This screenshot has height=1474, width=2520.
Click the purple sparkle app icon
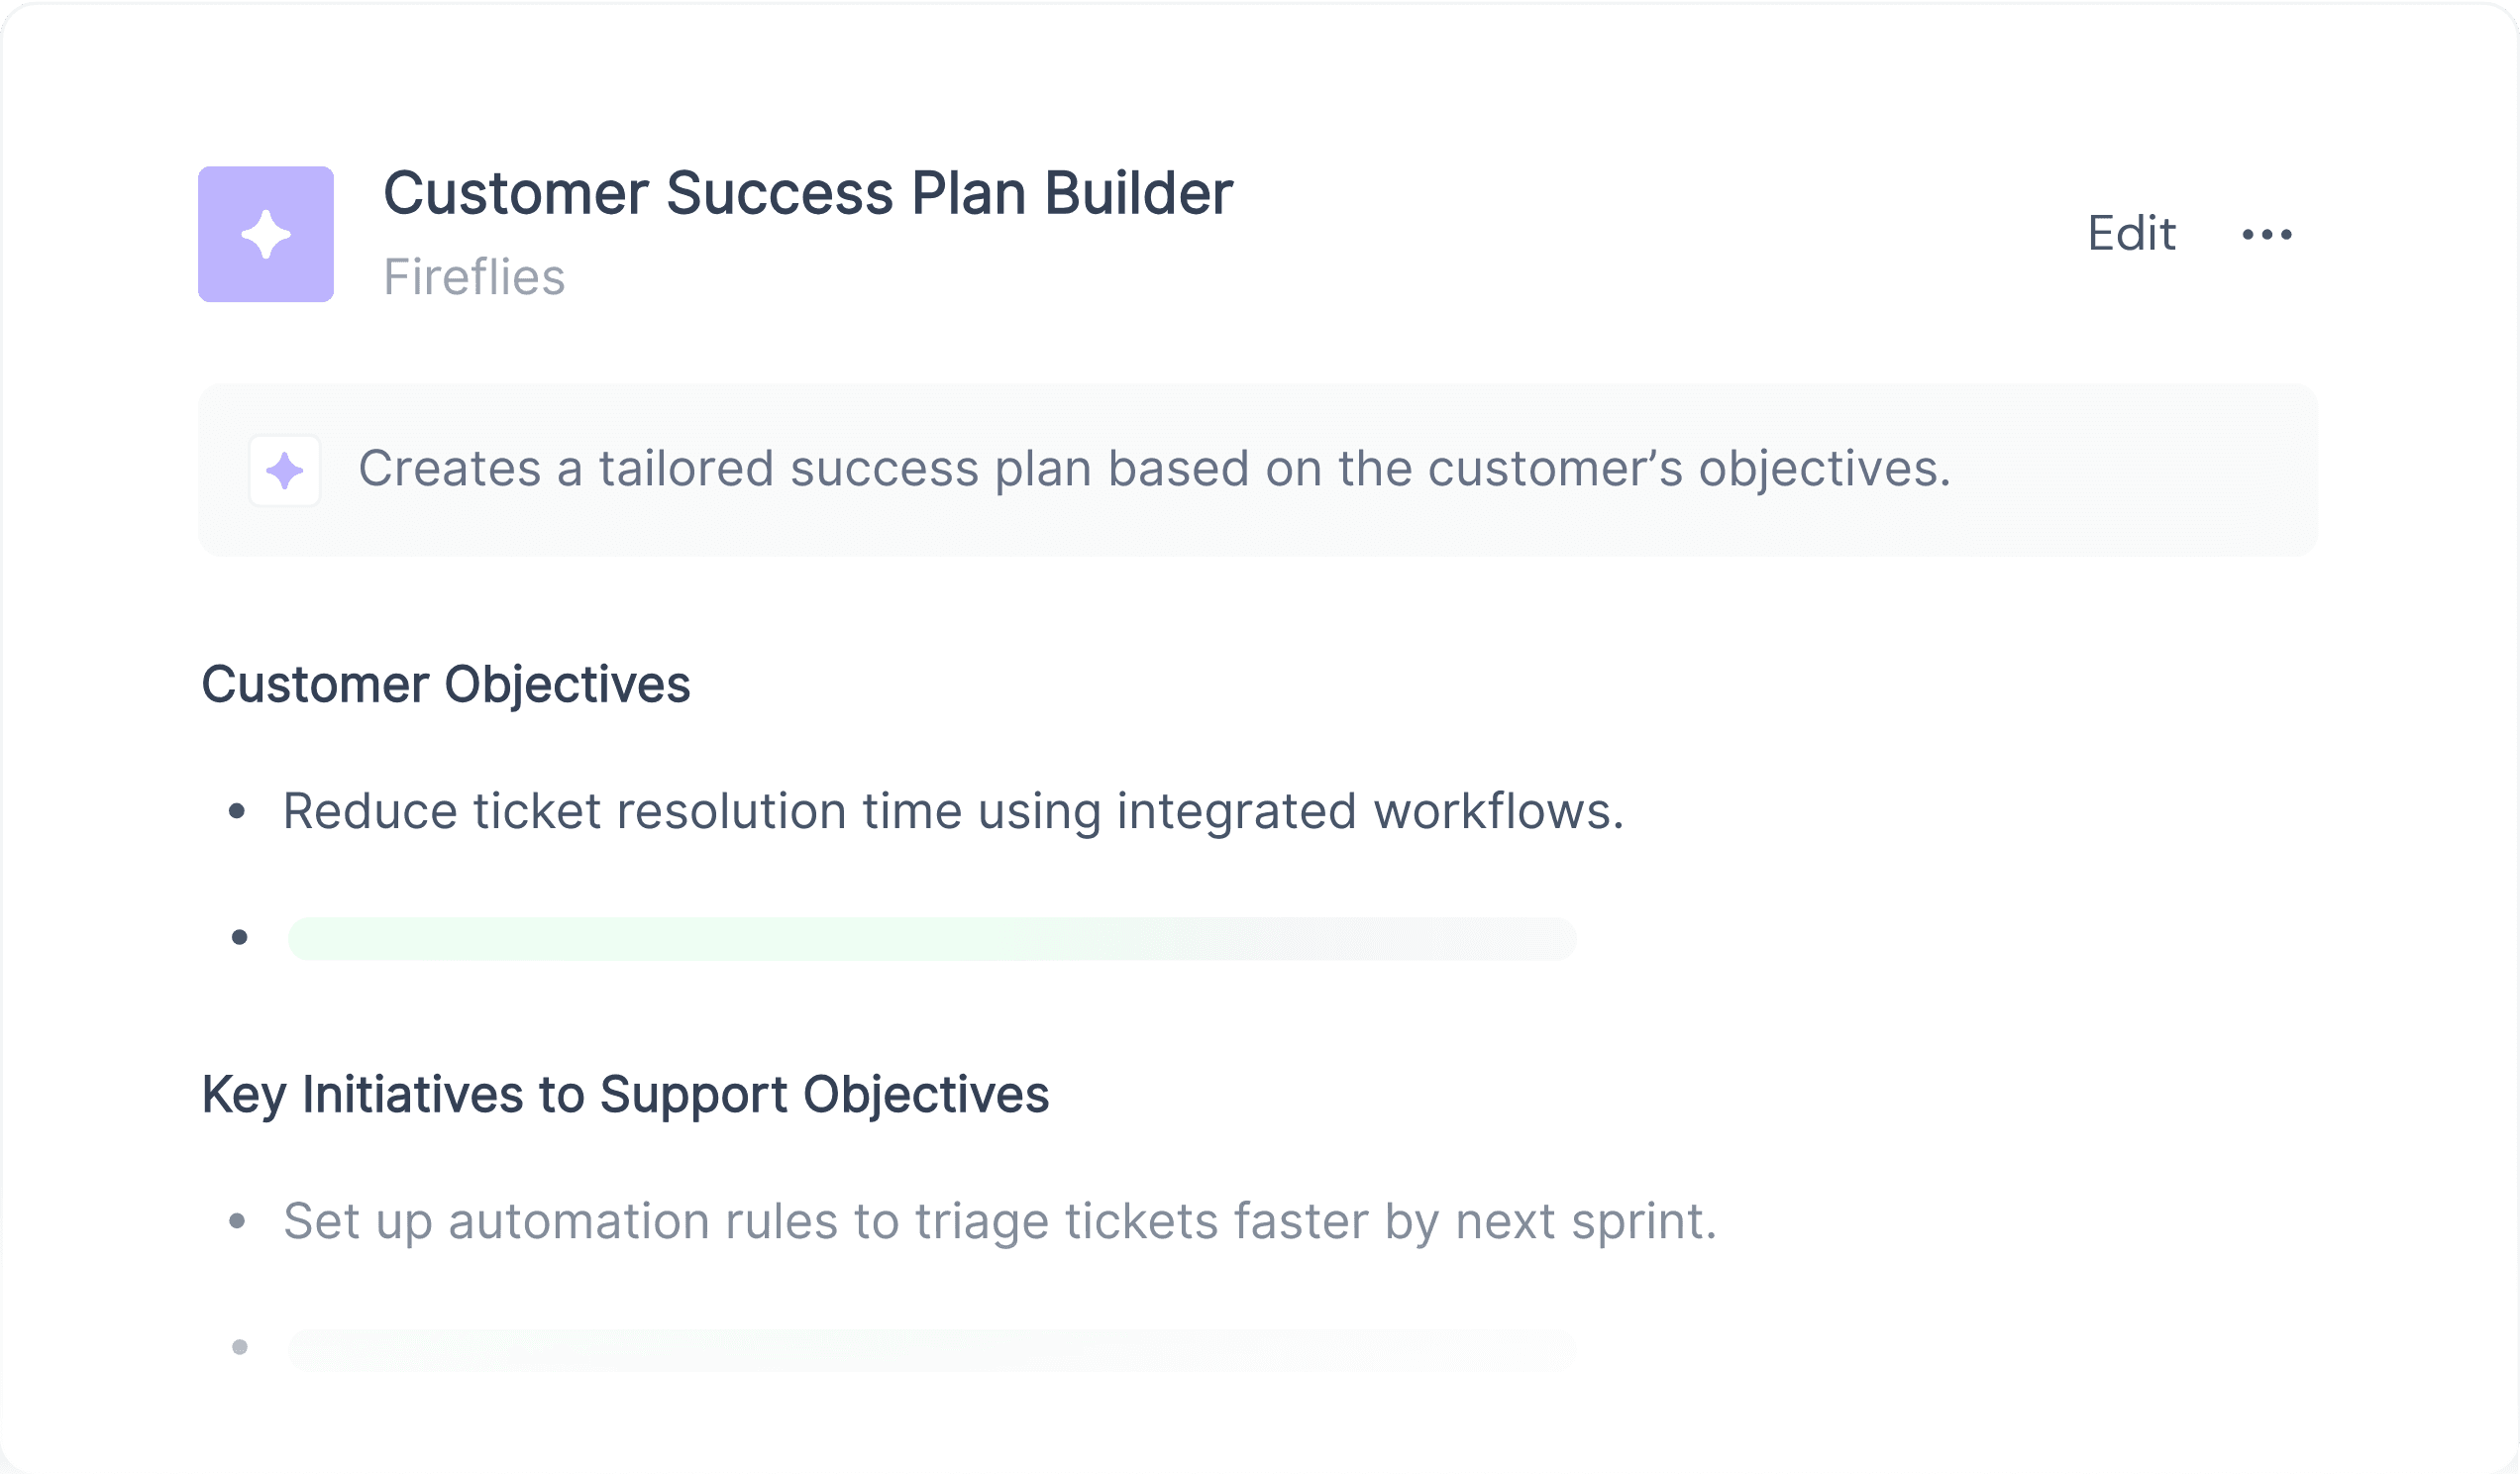(266, 234)
